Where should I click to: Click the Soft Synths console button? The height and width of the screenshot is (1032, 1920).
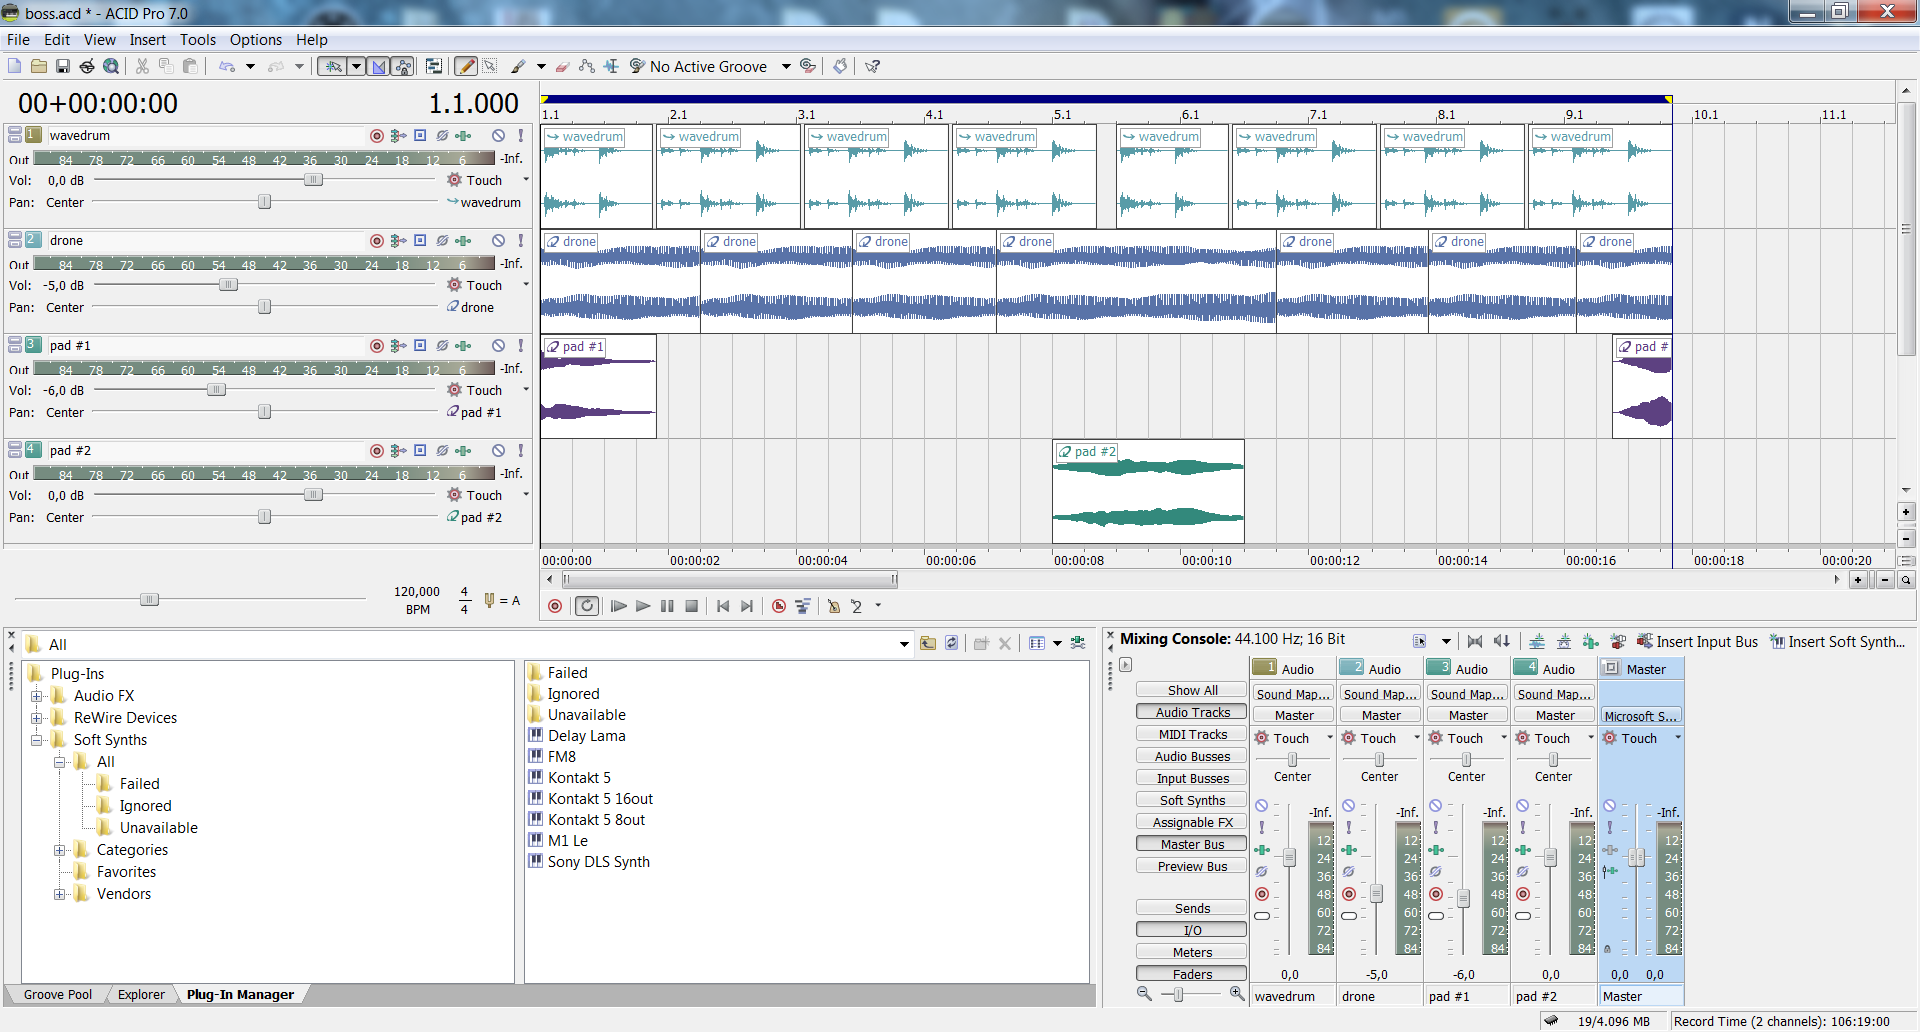point(1192,800)
